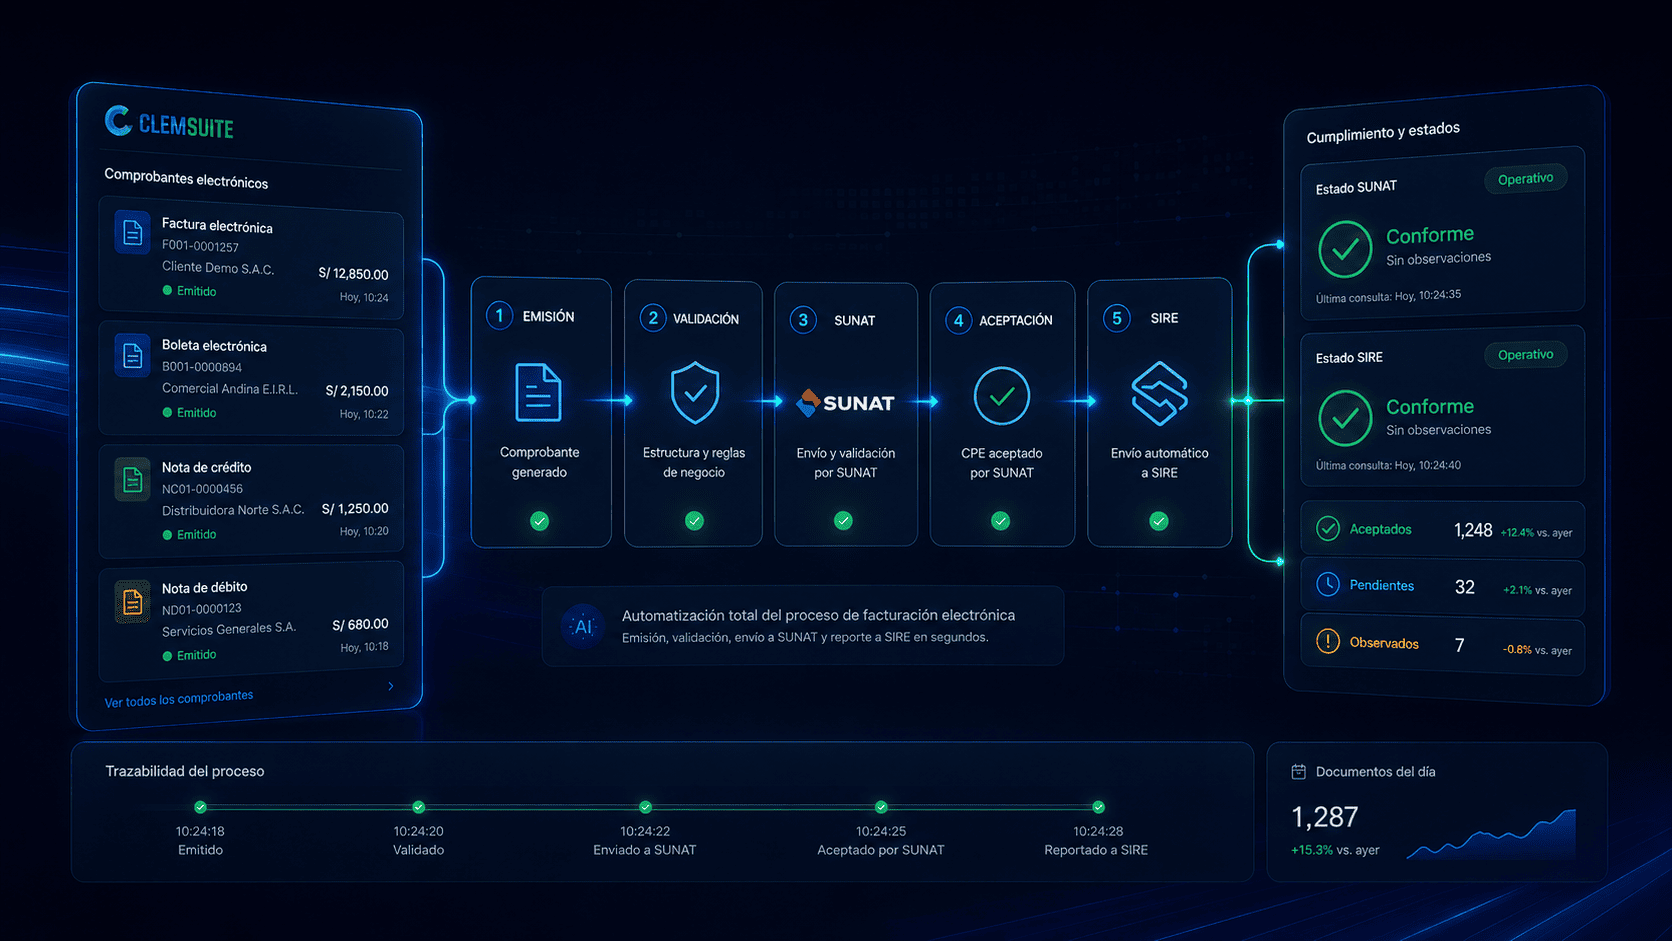Click the SUNAT logo in step 3
The height and width of the screenshot is (941, 1672).
tap(845, 403)
